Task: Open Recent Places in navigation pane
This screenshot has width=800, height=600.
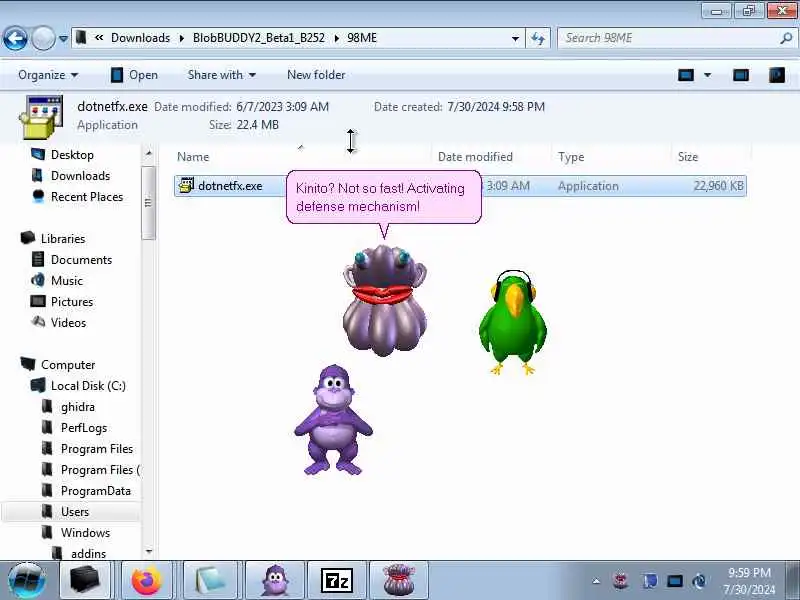Action: [87, 196]
